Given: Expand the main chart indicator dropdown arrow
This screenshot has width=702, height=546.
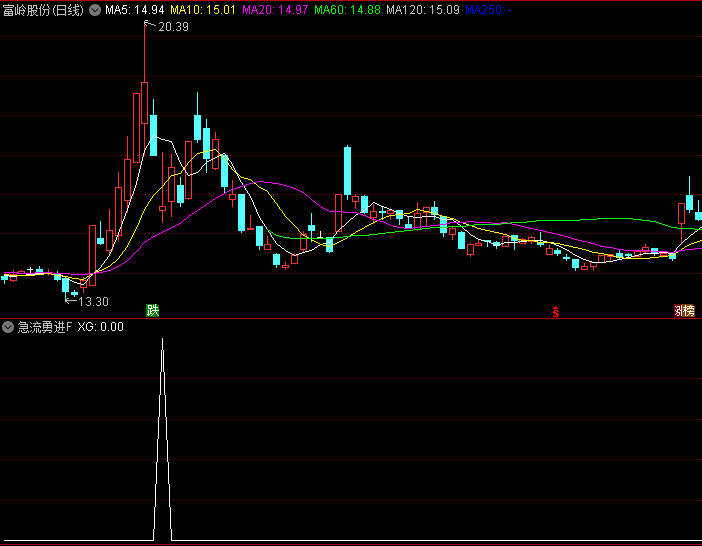Looking at the screenshot, I should coord(95,10).
